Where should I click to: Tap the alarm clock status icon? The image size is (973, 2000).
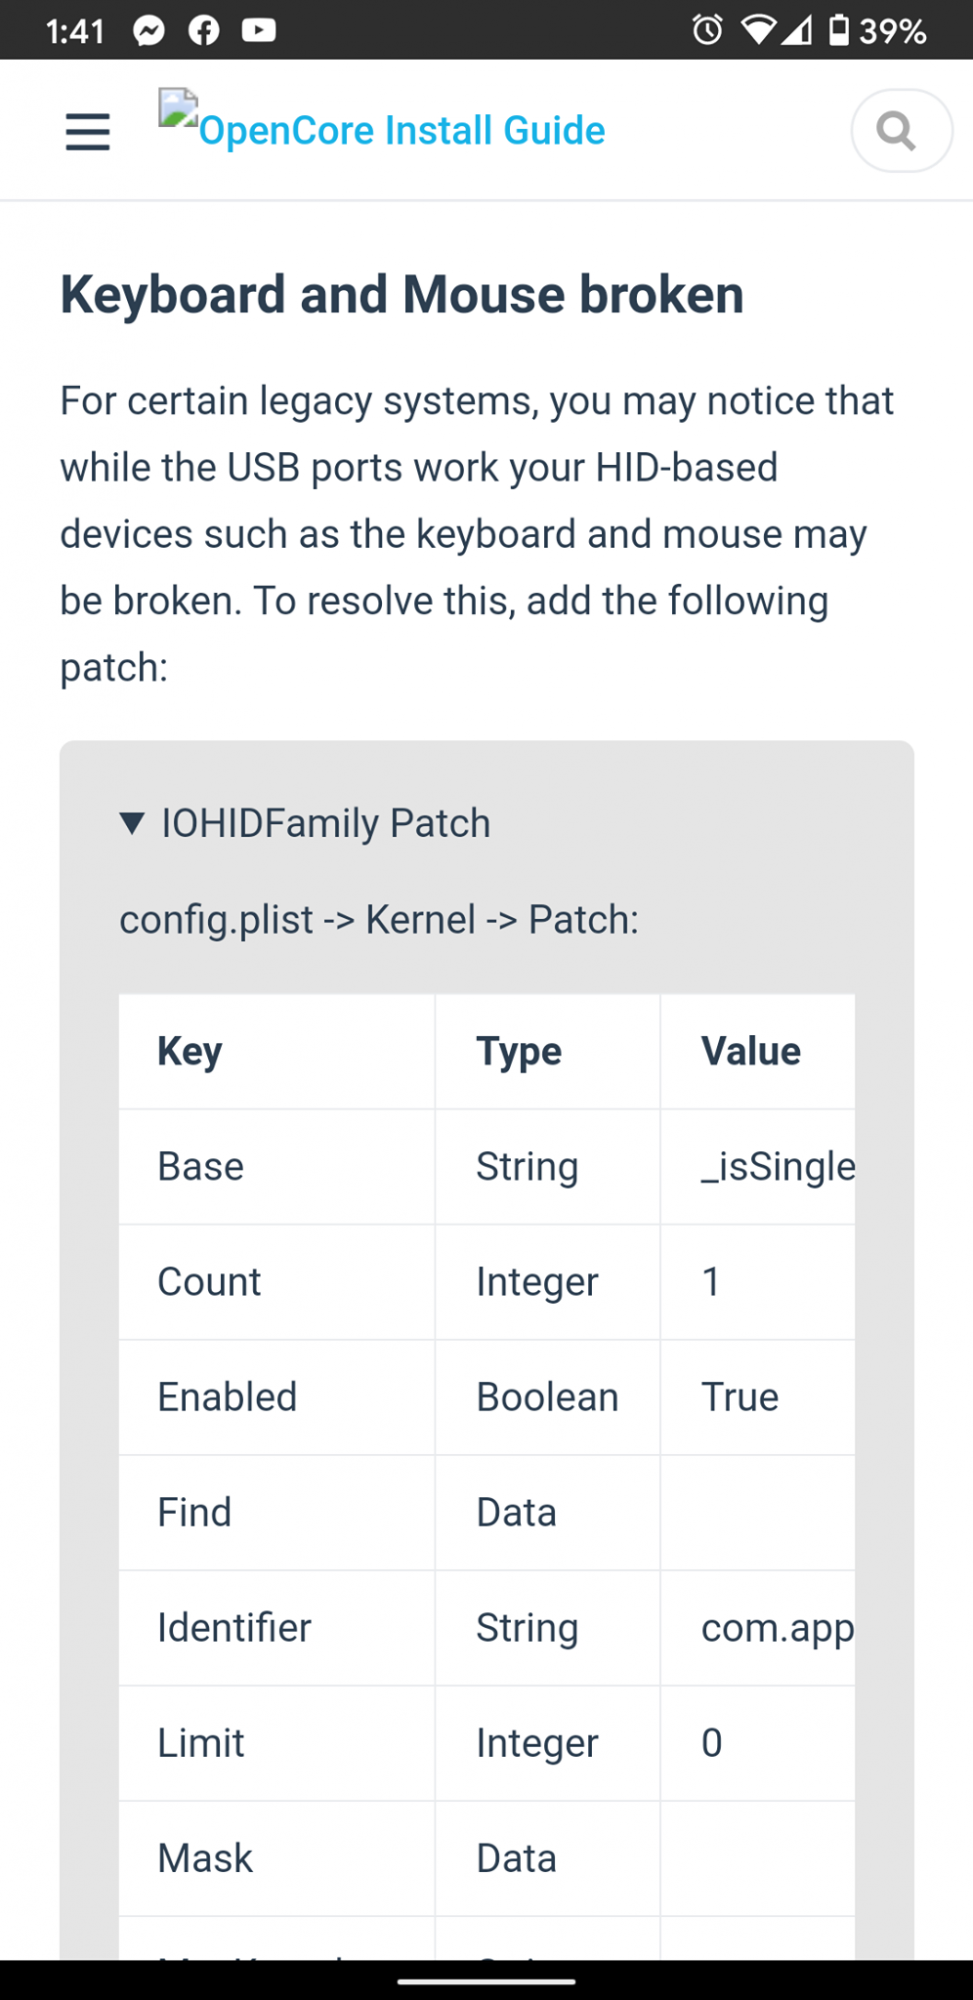[x=707, y=30]
